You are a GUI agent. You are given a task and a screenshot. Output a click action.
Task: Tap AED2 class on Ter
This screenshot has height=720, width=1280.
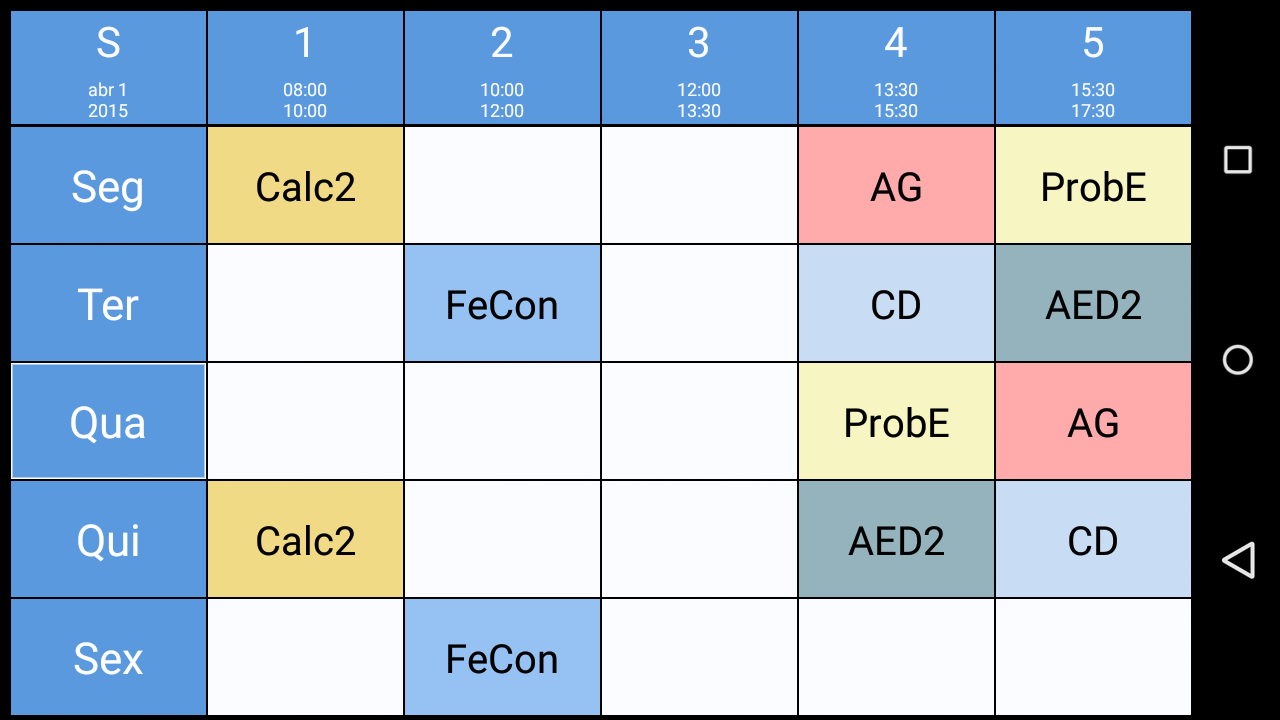pos(1093,304)
